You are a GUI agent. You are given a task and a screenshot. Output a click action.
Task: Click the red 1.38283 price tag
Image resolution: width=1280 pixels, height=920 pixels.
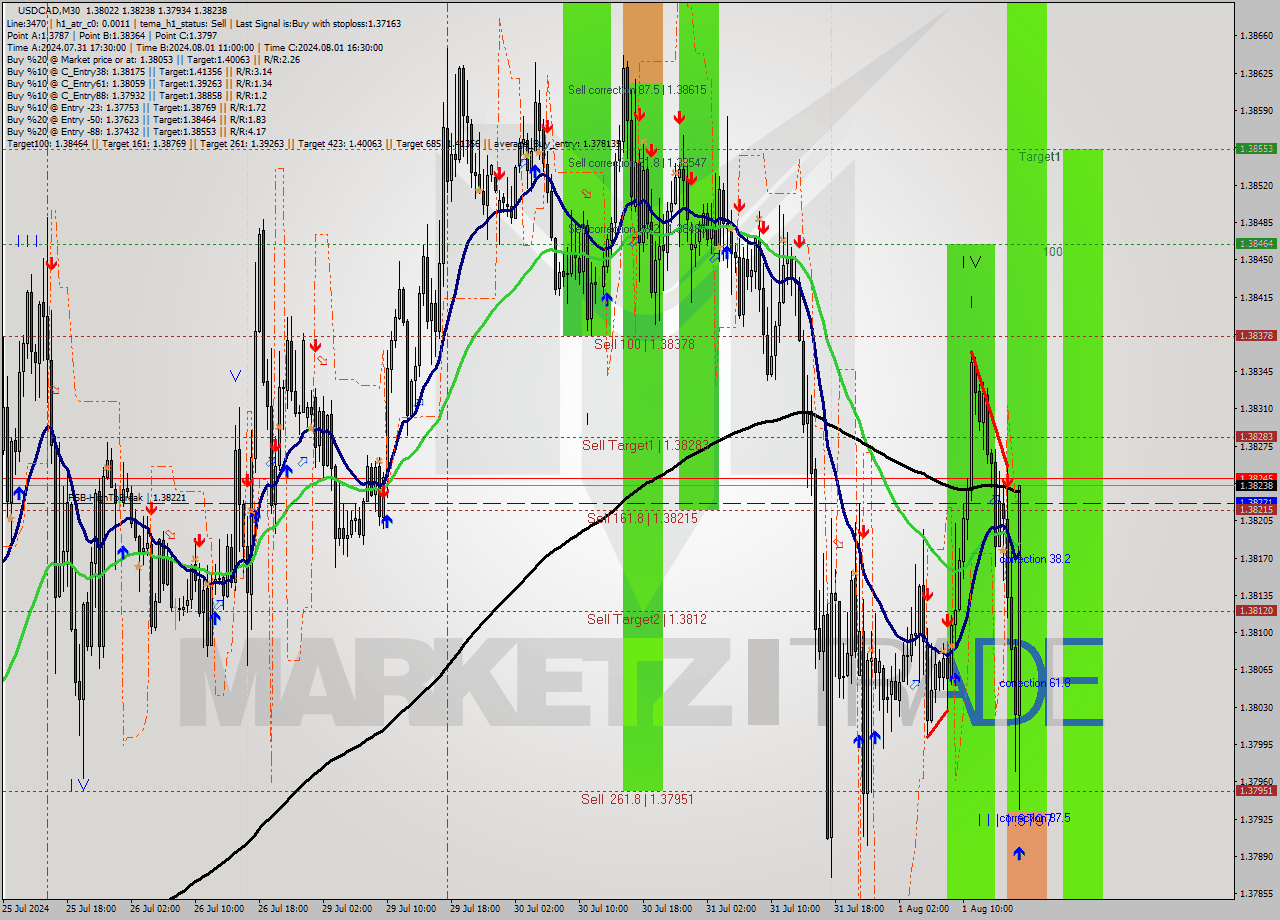[1256, 437]
